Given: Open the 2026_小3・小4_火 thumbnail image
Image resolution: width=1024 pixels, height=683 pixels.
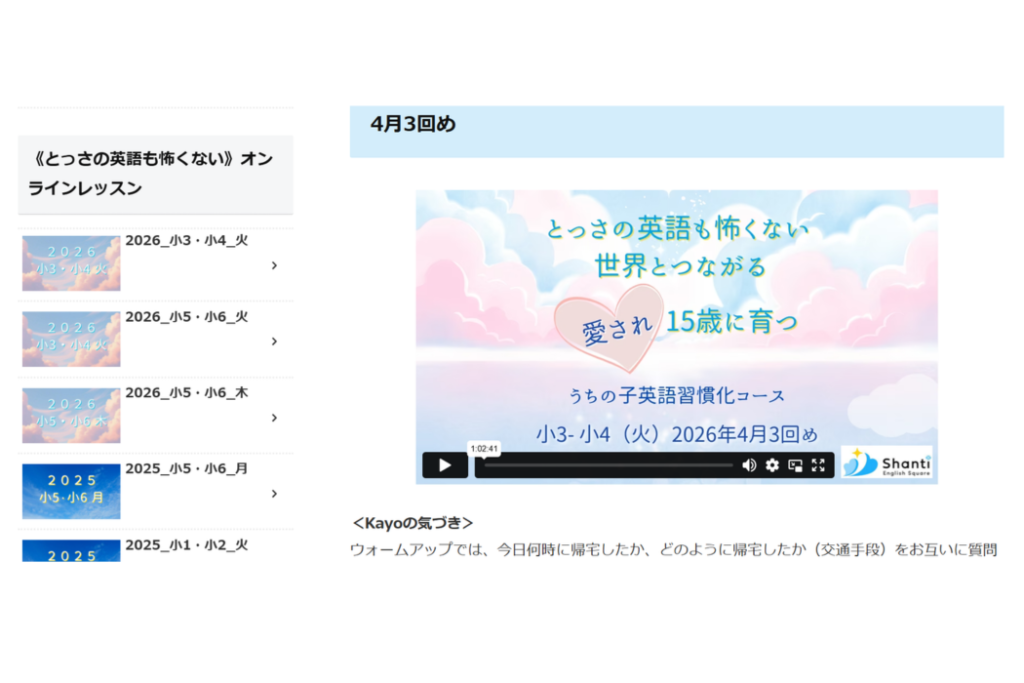Looking at the screenshot, I should 71,263.
